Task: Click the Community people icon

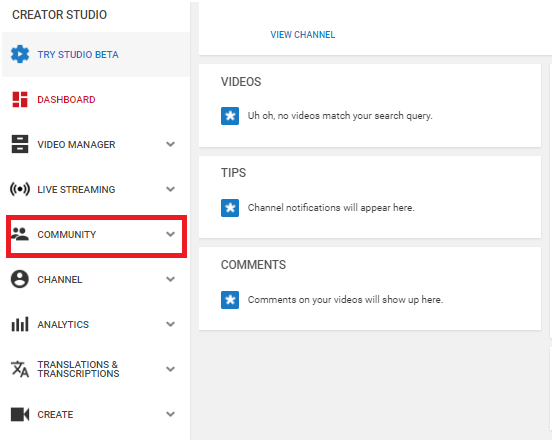Action: pos(20,234)
